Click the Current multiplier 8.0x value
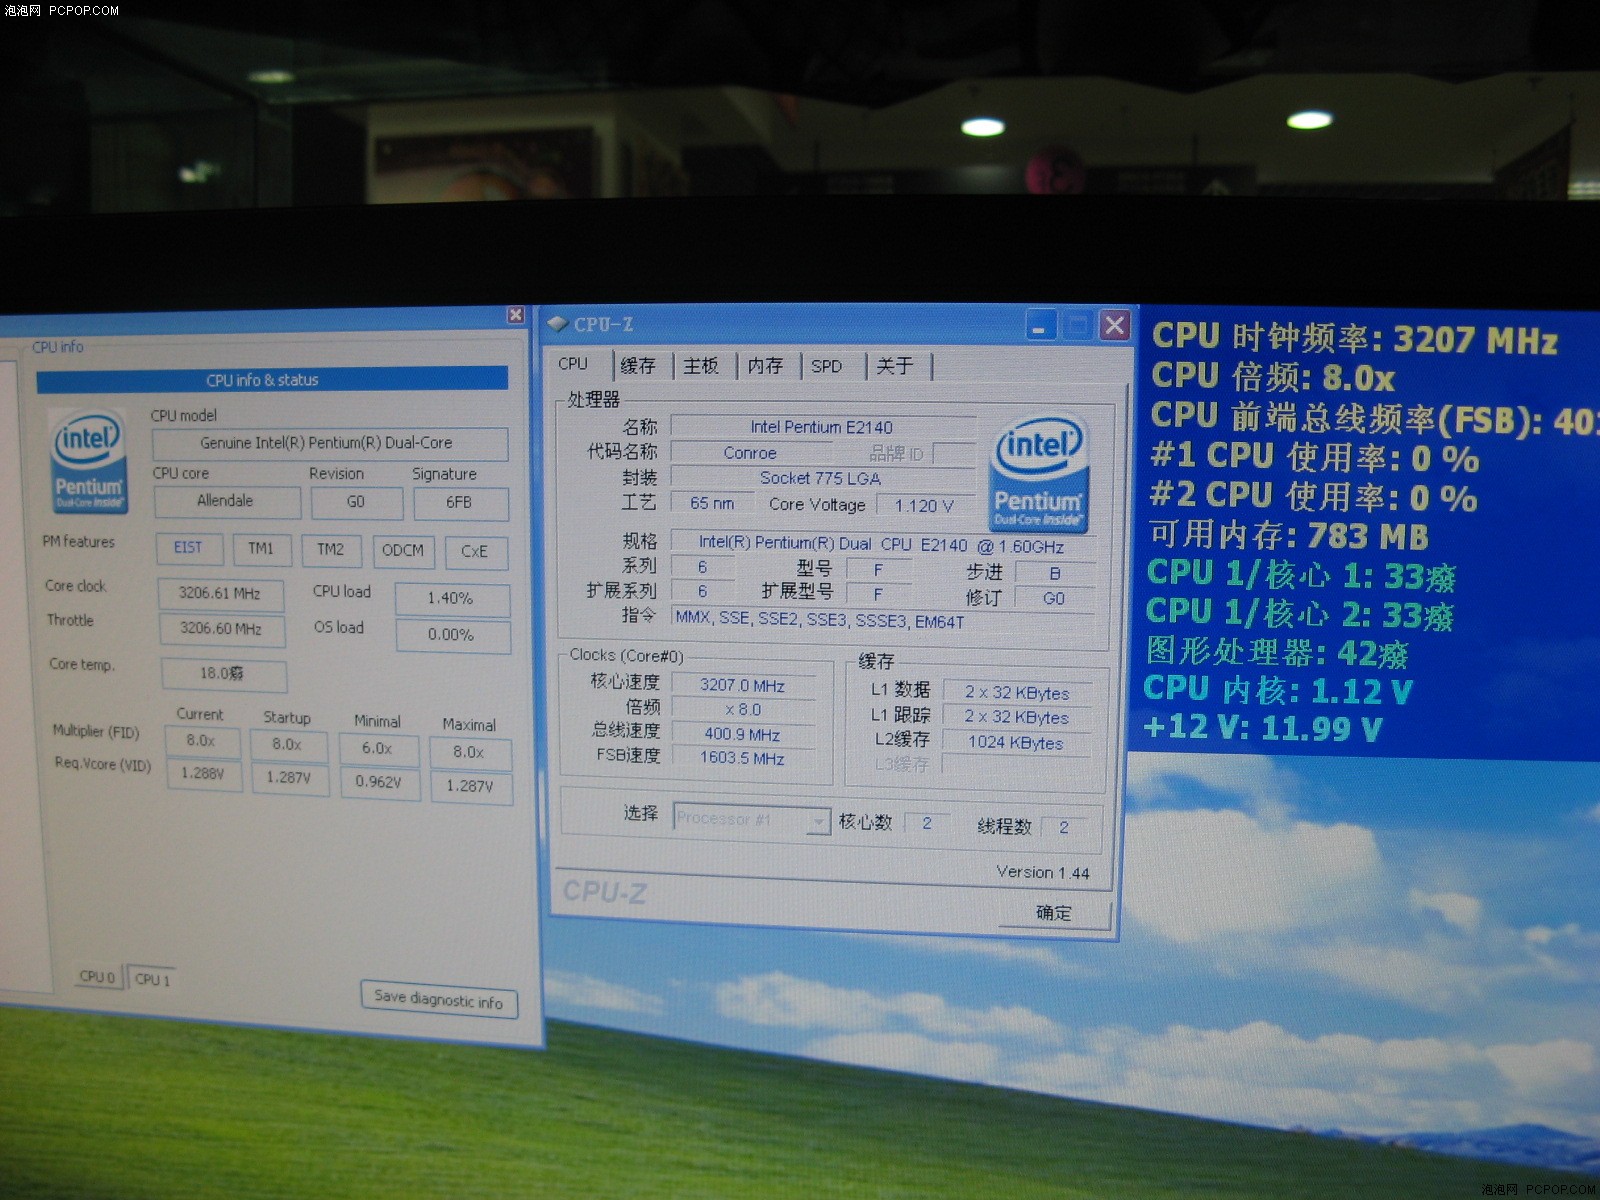1600x1200 pixels. [202, 741]
